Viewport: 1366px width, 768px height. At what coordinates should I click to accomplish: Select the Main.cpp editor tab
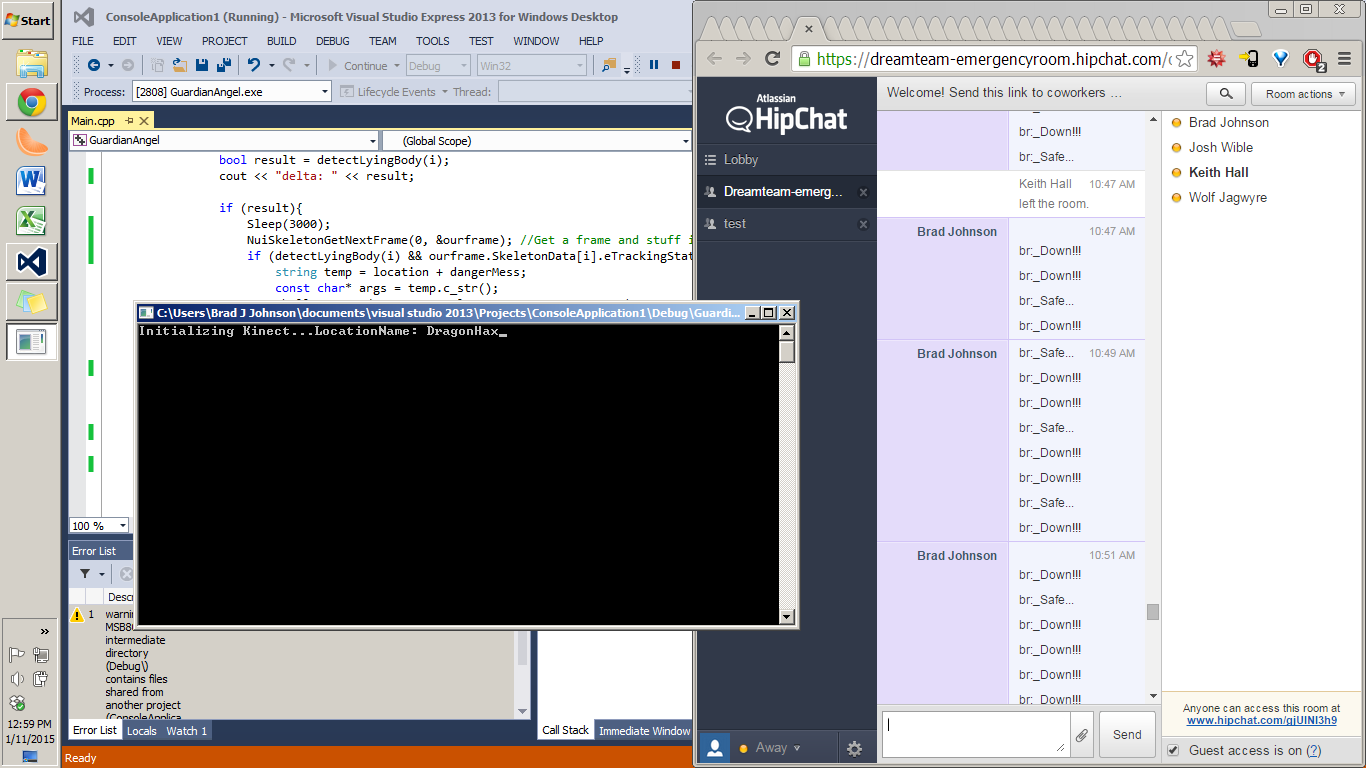pyautogui.click(x=93, y=121)
